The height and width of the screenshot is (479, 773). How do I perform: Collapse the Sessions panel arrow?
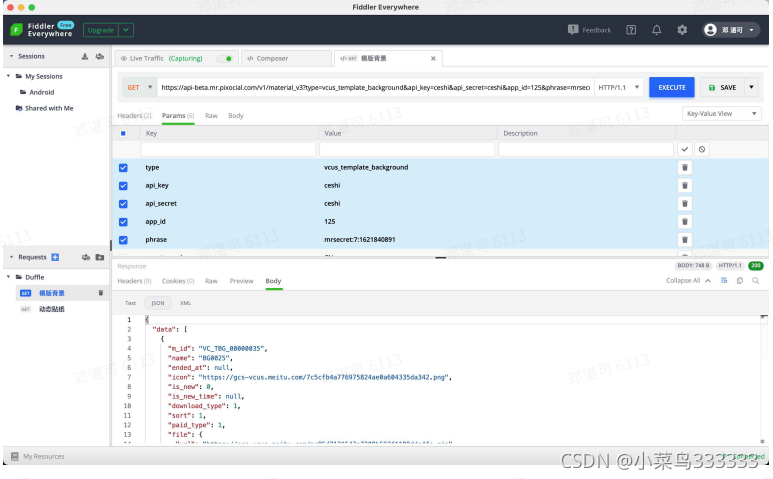[x=11, y=56]
